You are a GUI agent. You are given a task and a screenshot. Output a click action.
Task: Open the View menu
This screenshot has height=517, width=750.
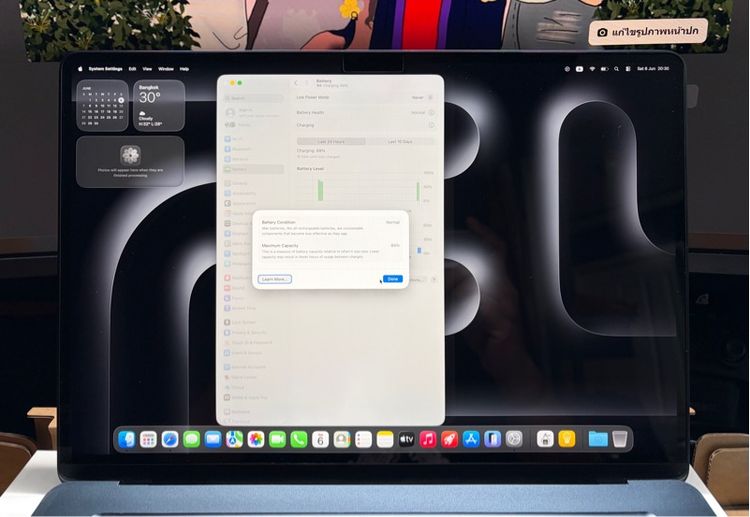pyautogui.click(x=147, y=69)
